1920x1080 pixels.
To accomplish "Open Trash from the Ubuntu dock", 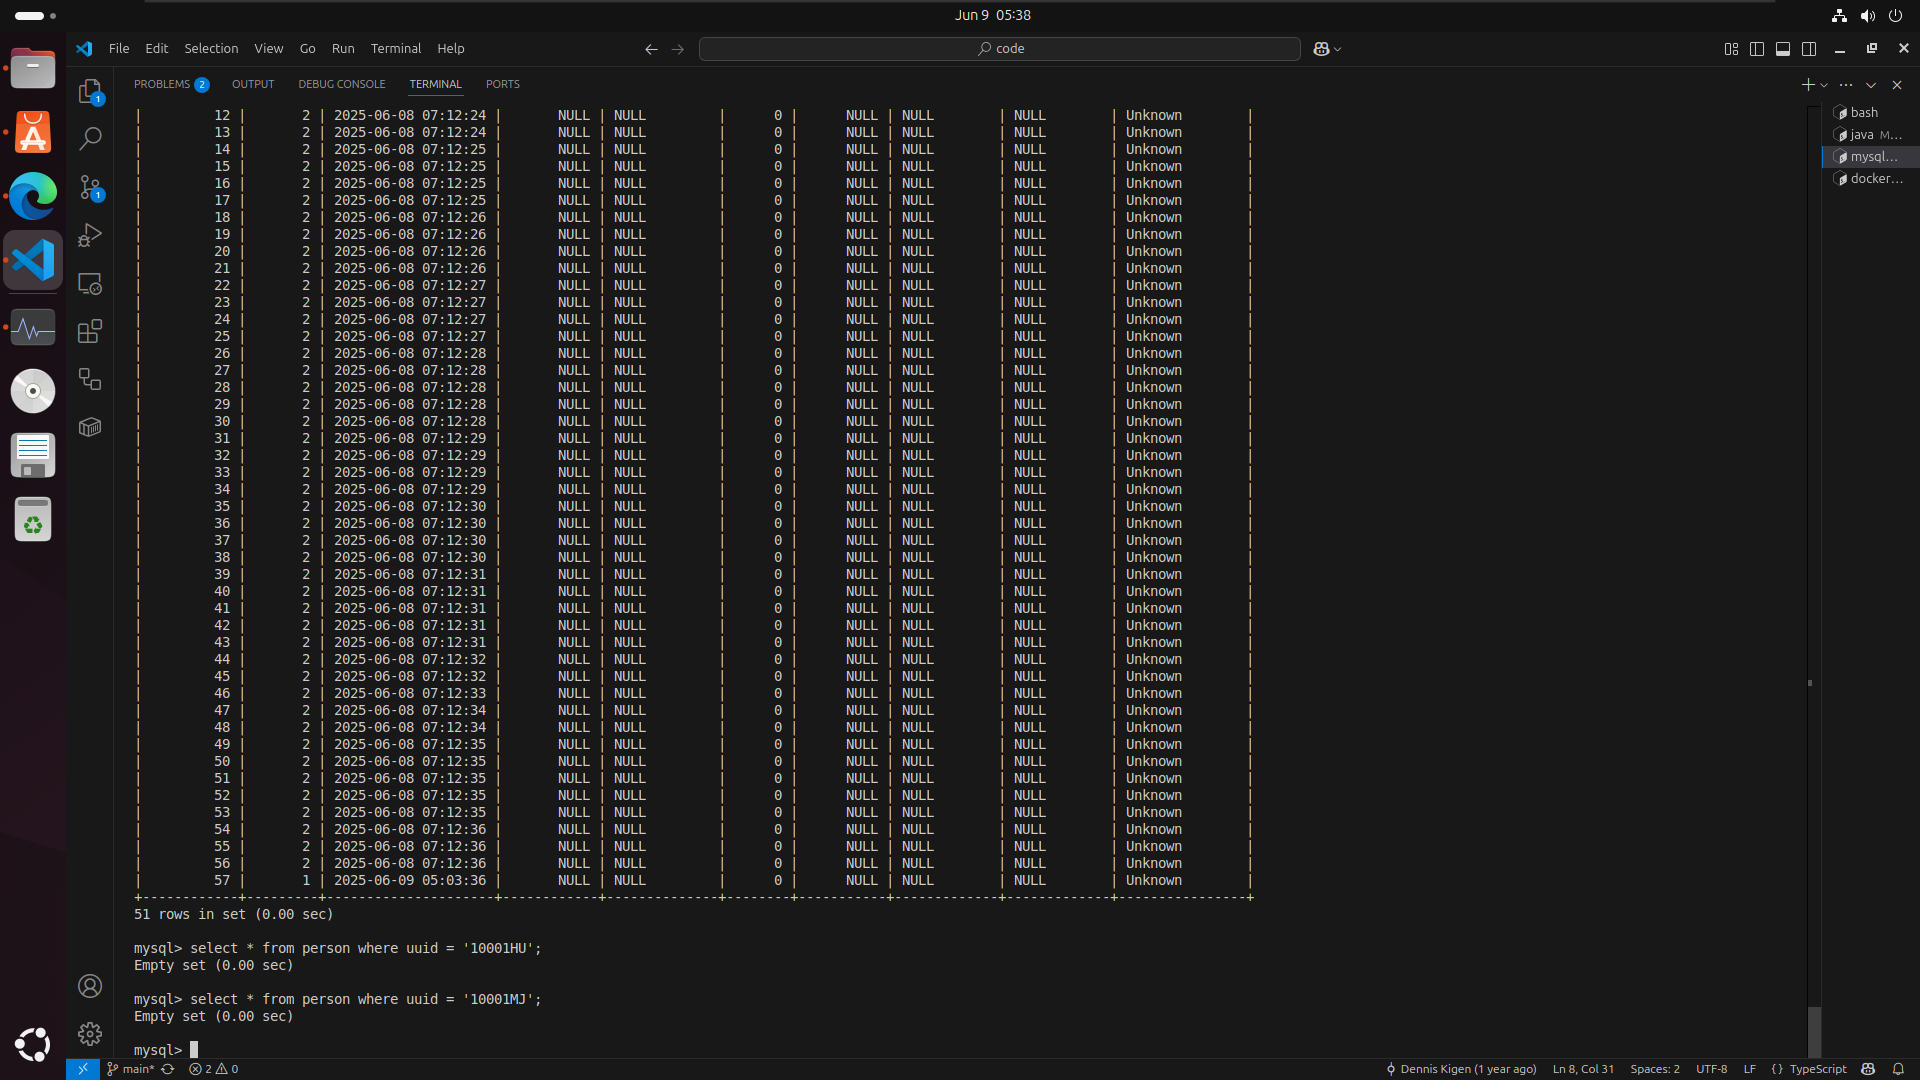I will (33, 520).
